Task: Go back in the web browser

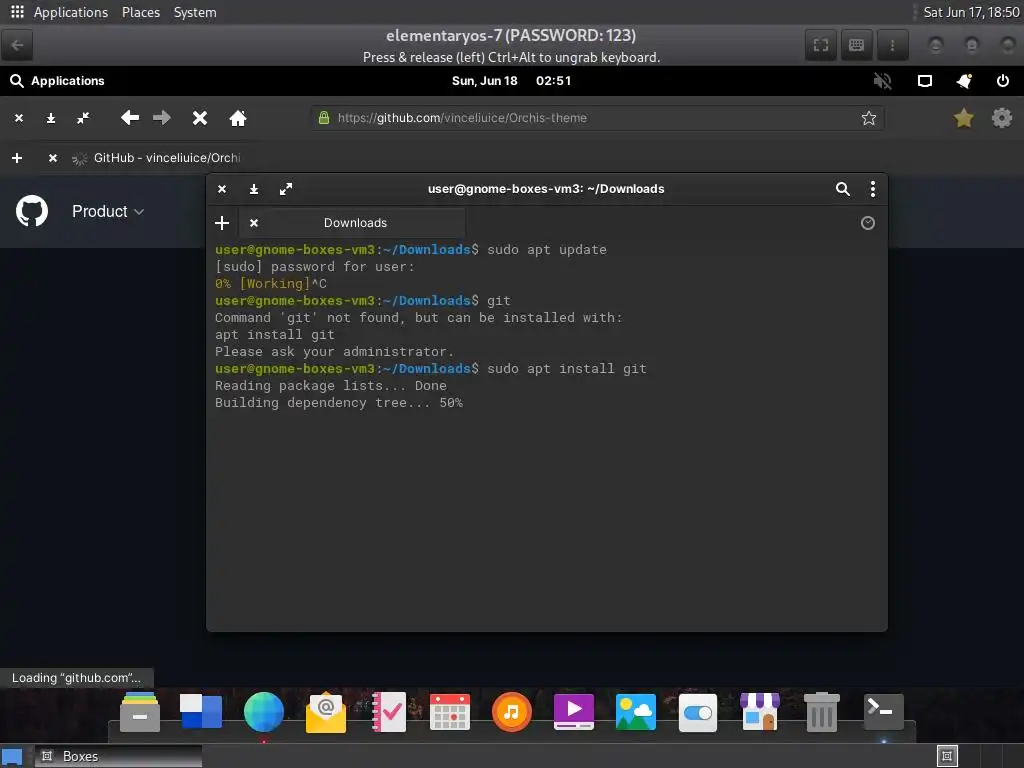Action: (130, 118)
